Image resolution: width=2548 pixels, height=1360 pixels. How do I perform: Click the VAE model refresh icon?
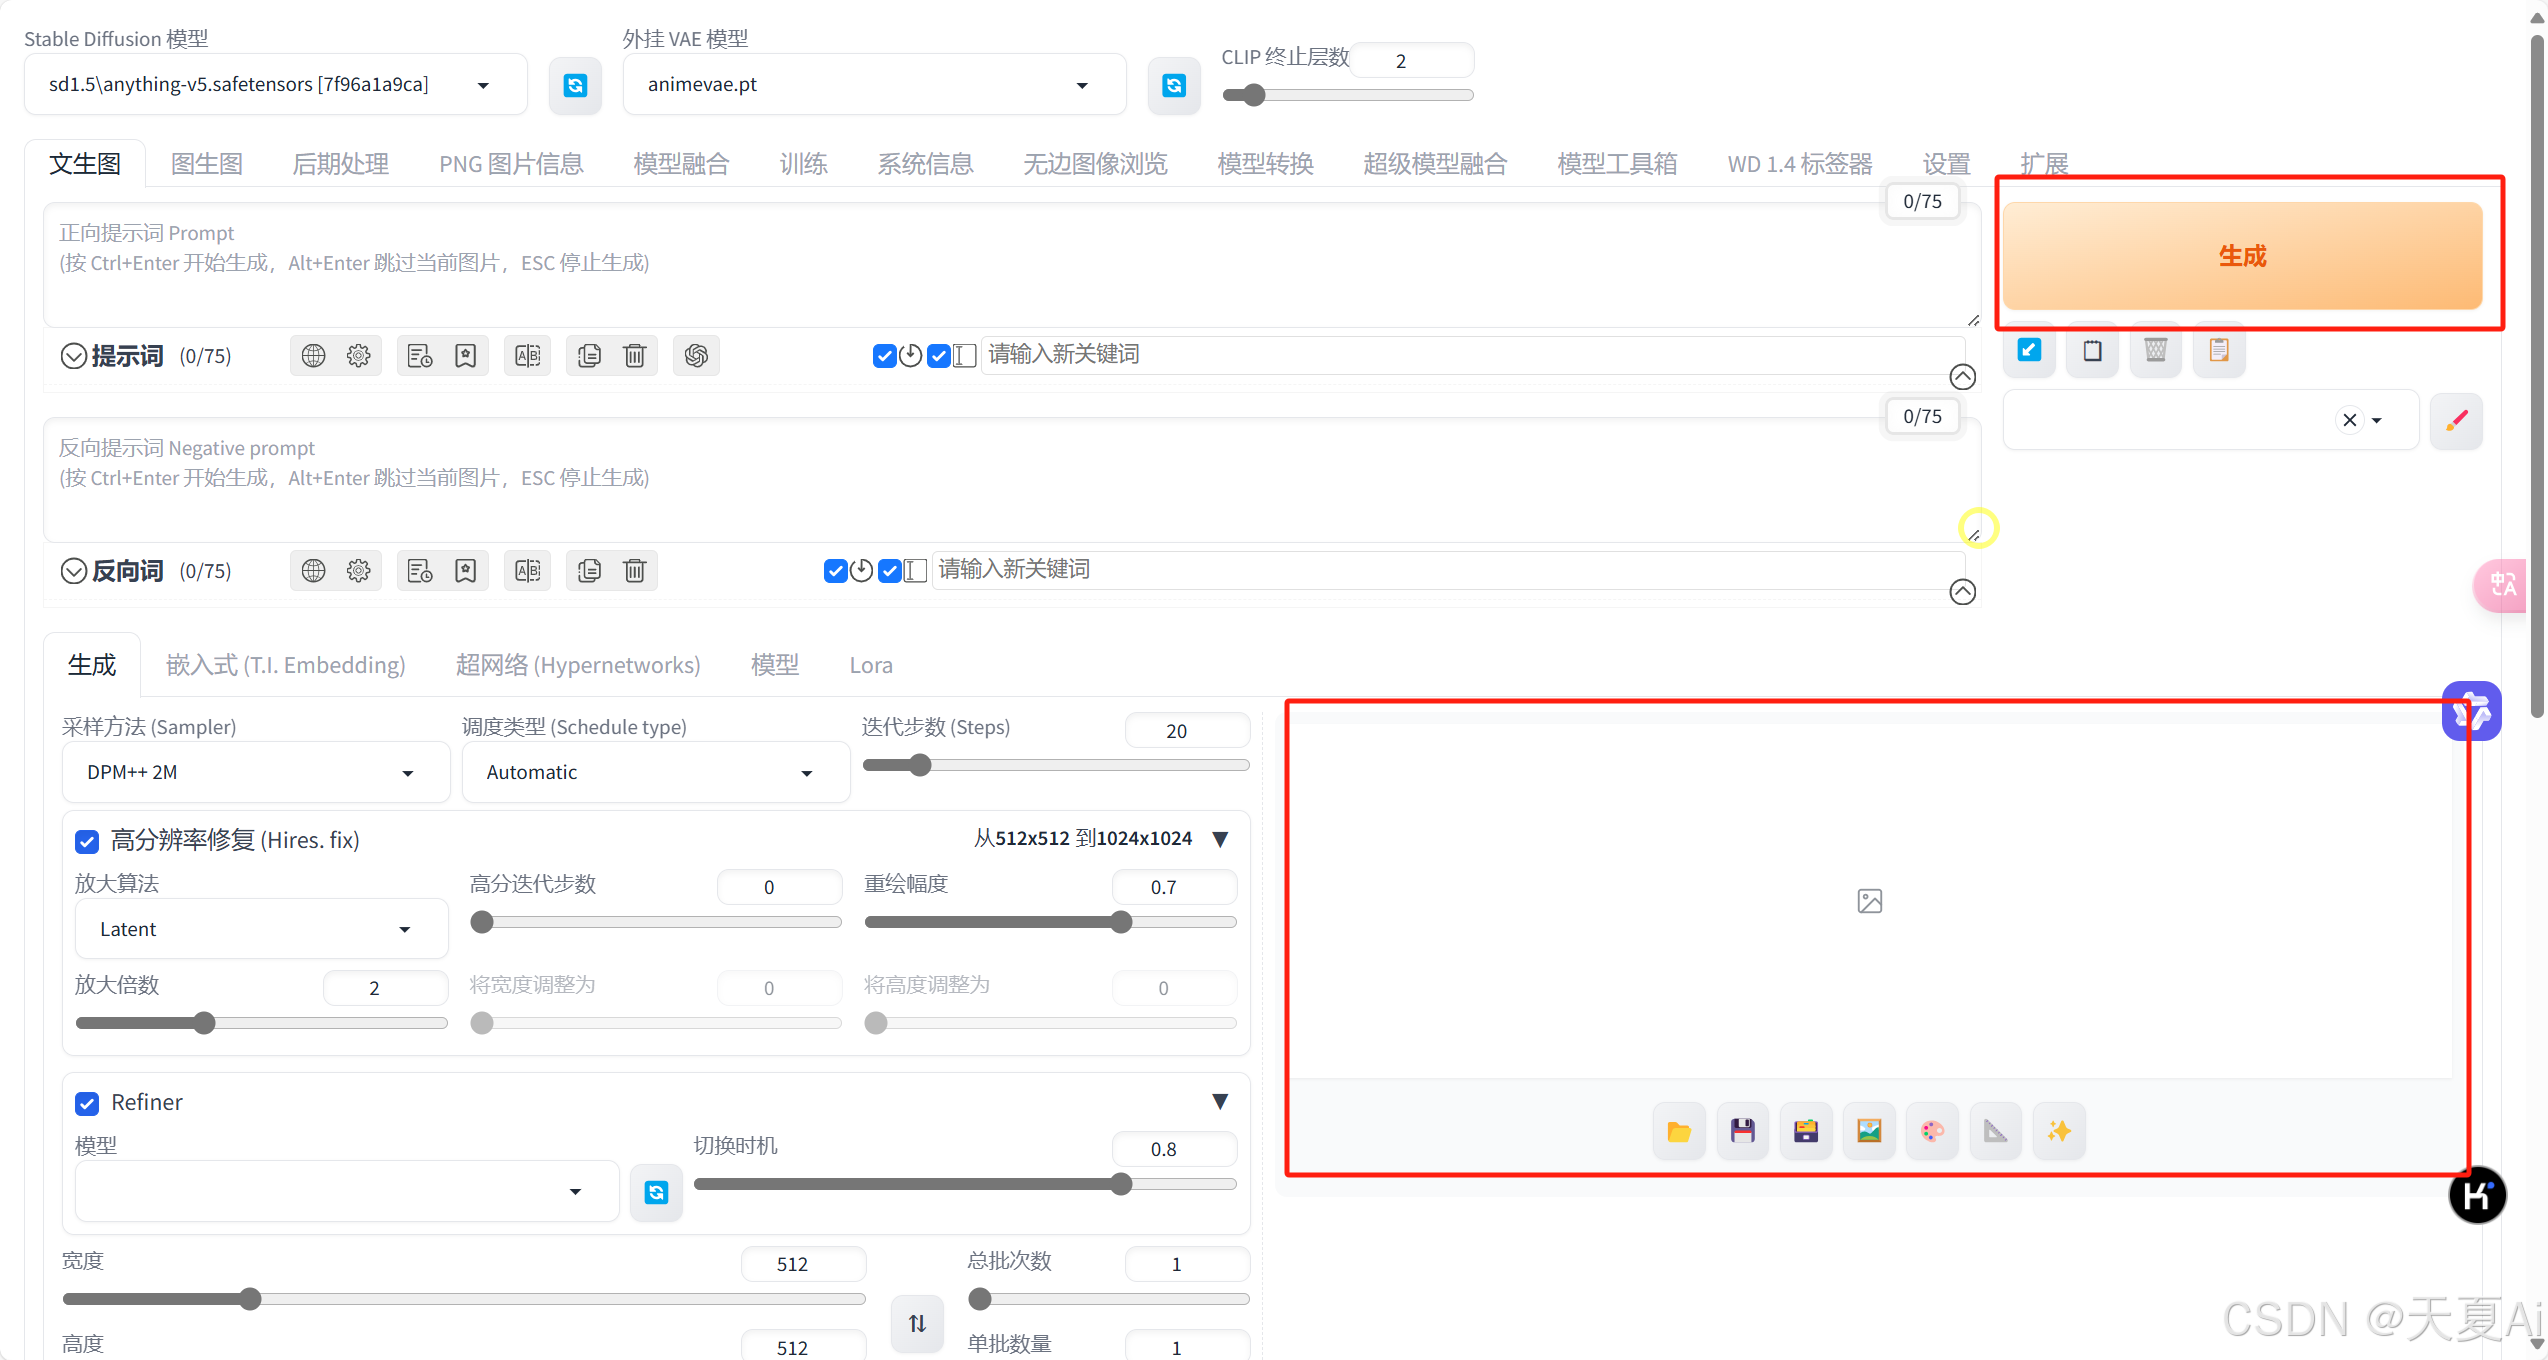click(x=1174, y=85)
